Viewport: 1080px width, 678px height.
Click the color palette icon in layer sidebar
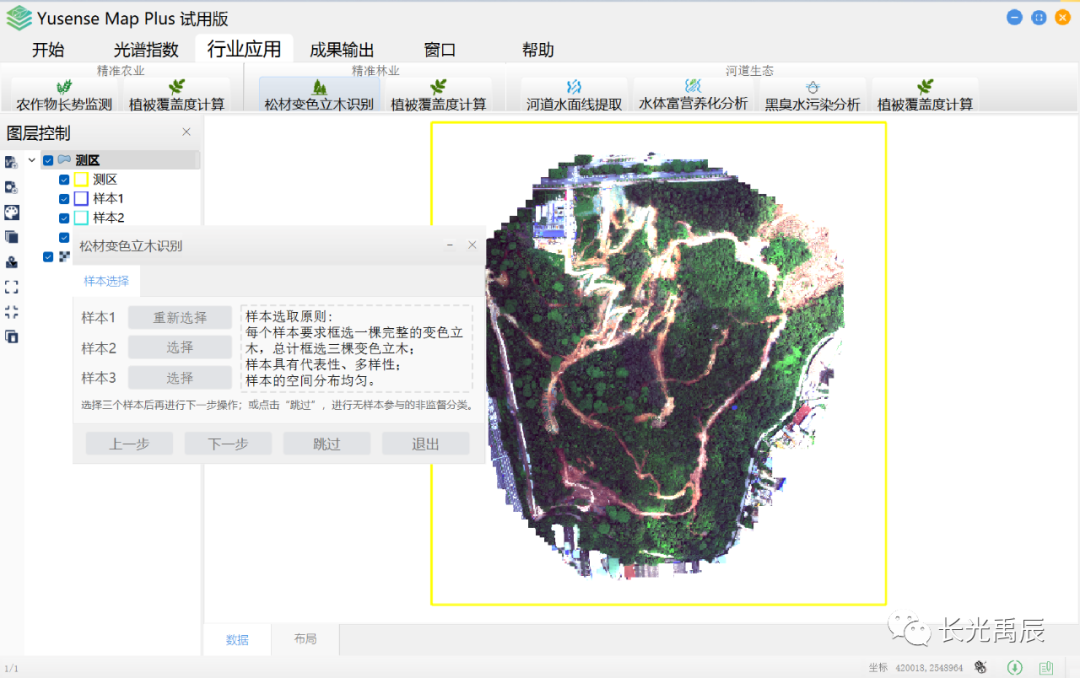(11, 212)
